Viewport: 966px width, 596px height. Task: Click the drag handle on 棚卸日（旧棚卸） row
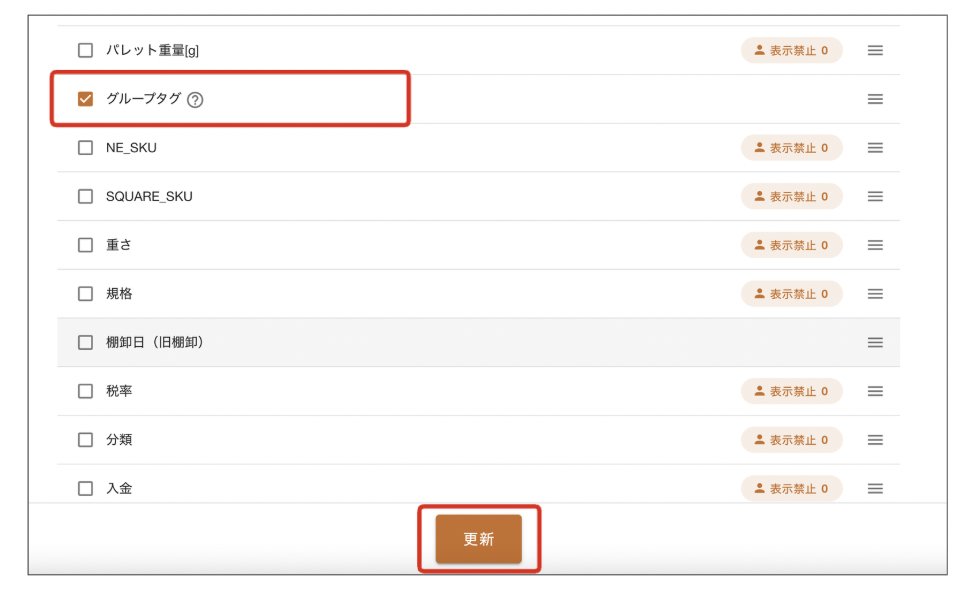875,342
